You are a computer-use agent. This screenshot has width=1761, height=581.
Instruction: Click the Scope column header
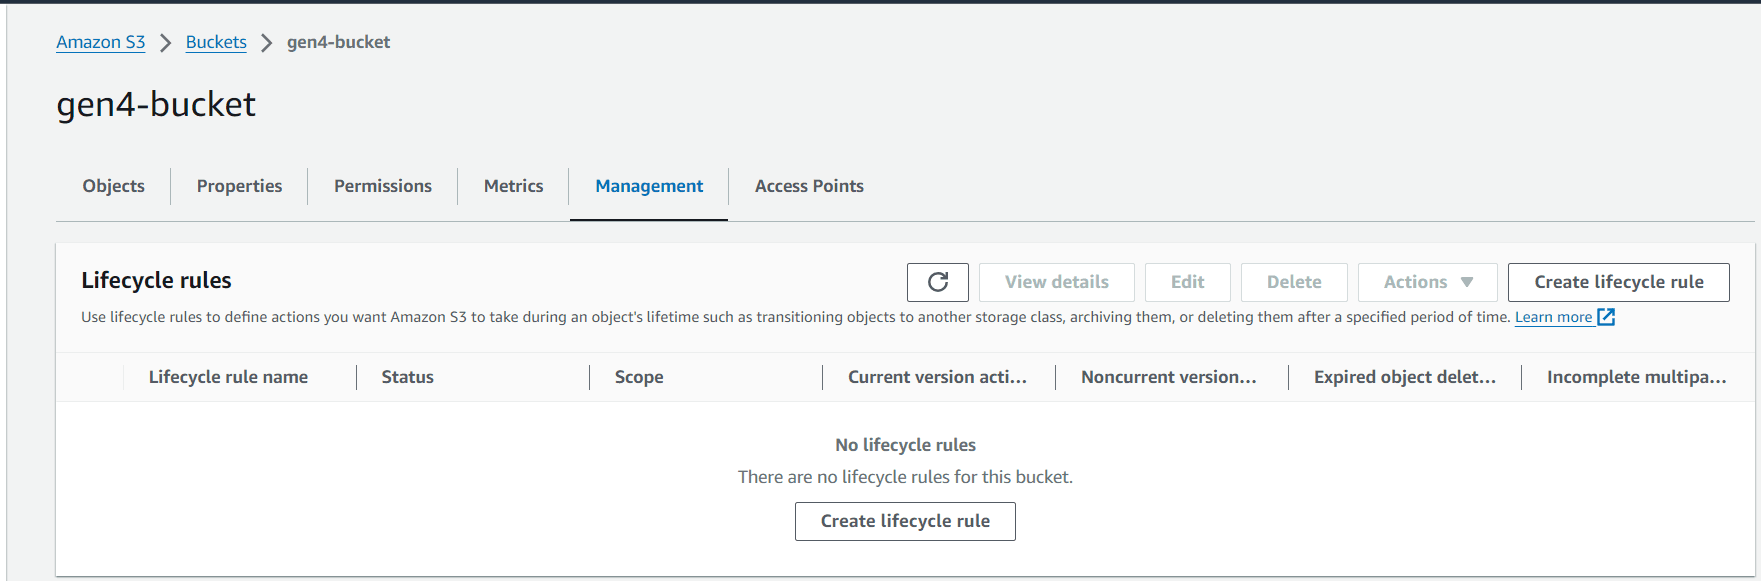pos(639,377)
